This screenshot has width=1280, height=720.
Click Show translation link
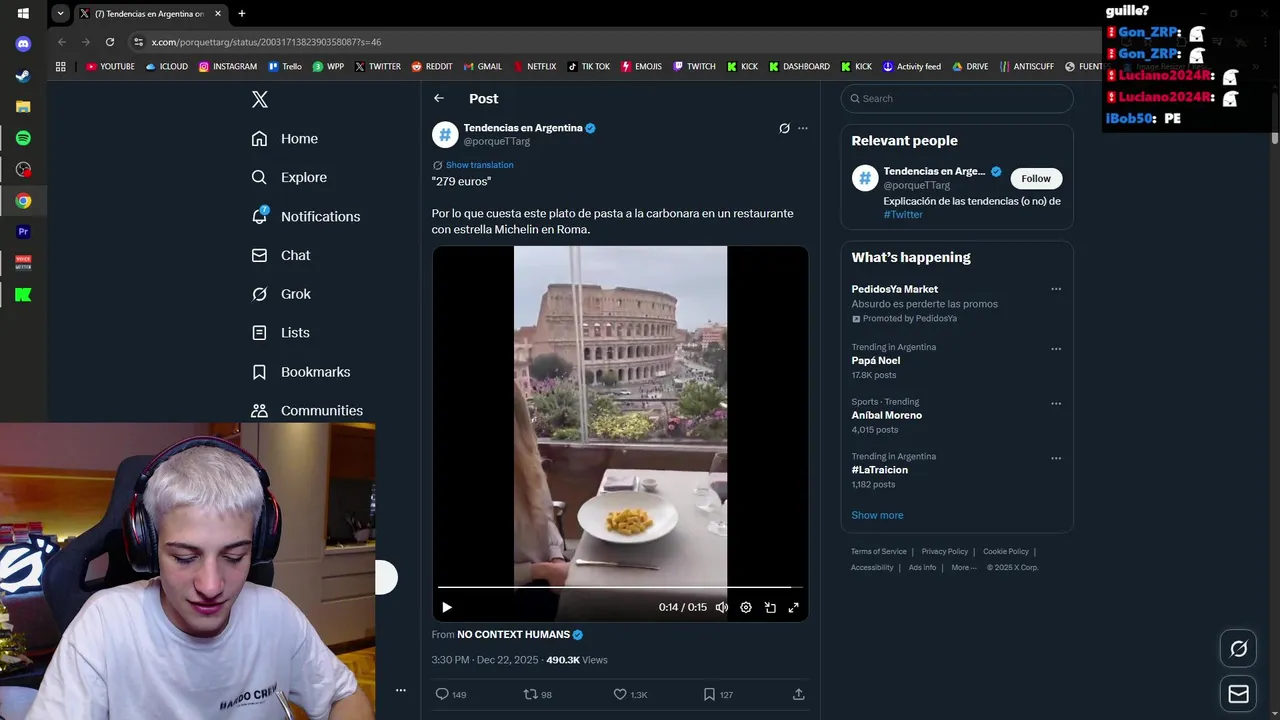(x=479, y=165)
